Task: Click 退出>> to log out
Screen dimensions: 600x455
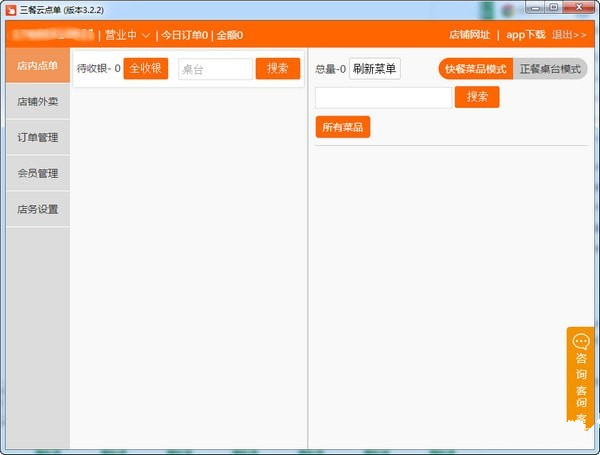Action: [569, 35]
